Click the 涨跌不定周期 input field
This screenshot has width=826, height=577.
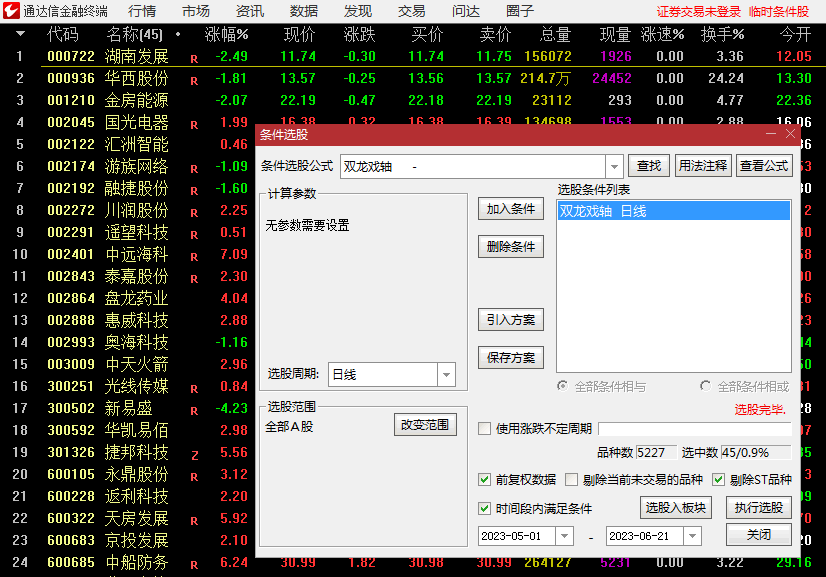click(x=695, y=429)
